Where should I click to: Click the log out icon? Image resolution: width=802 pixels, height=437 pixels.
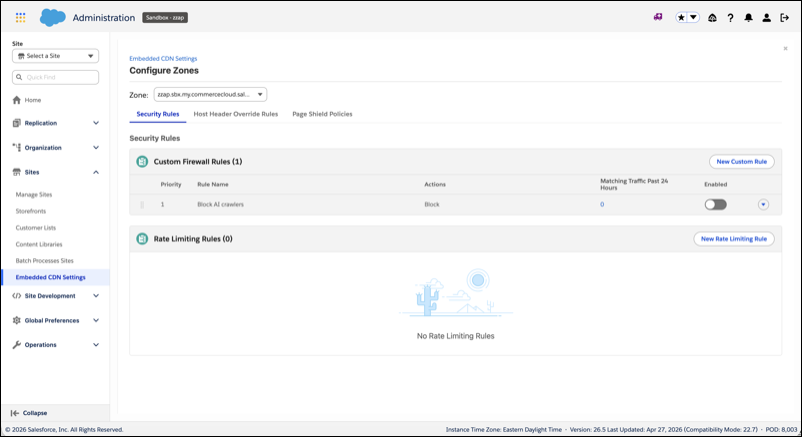784,18
